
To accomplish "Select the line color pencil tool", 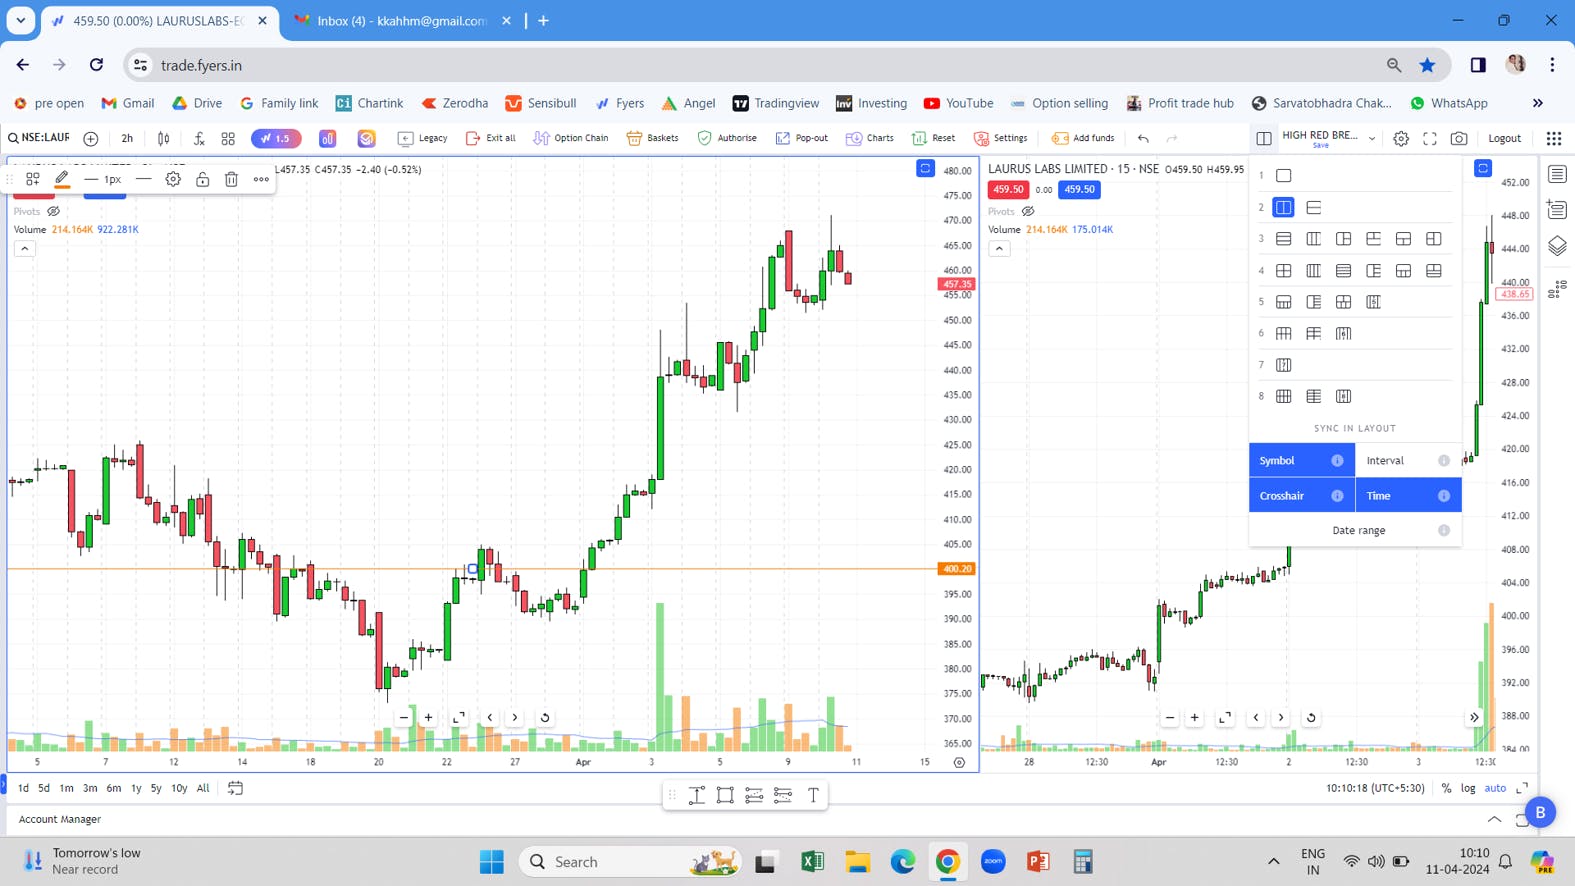I will [62, 179].
